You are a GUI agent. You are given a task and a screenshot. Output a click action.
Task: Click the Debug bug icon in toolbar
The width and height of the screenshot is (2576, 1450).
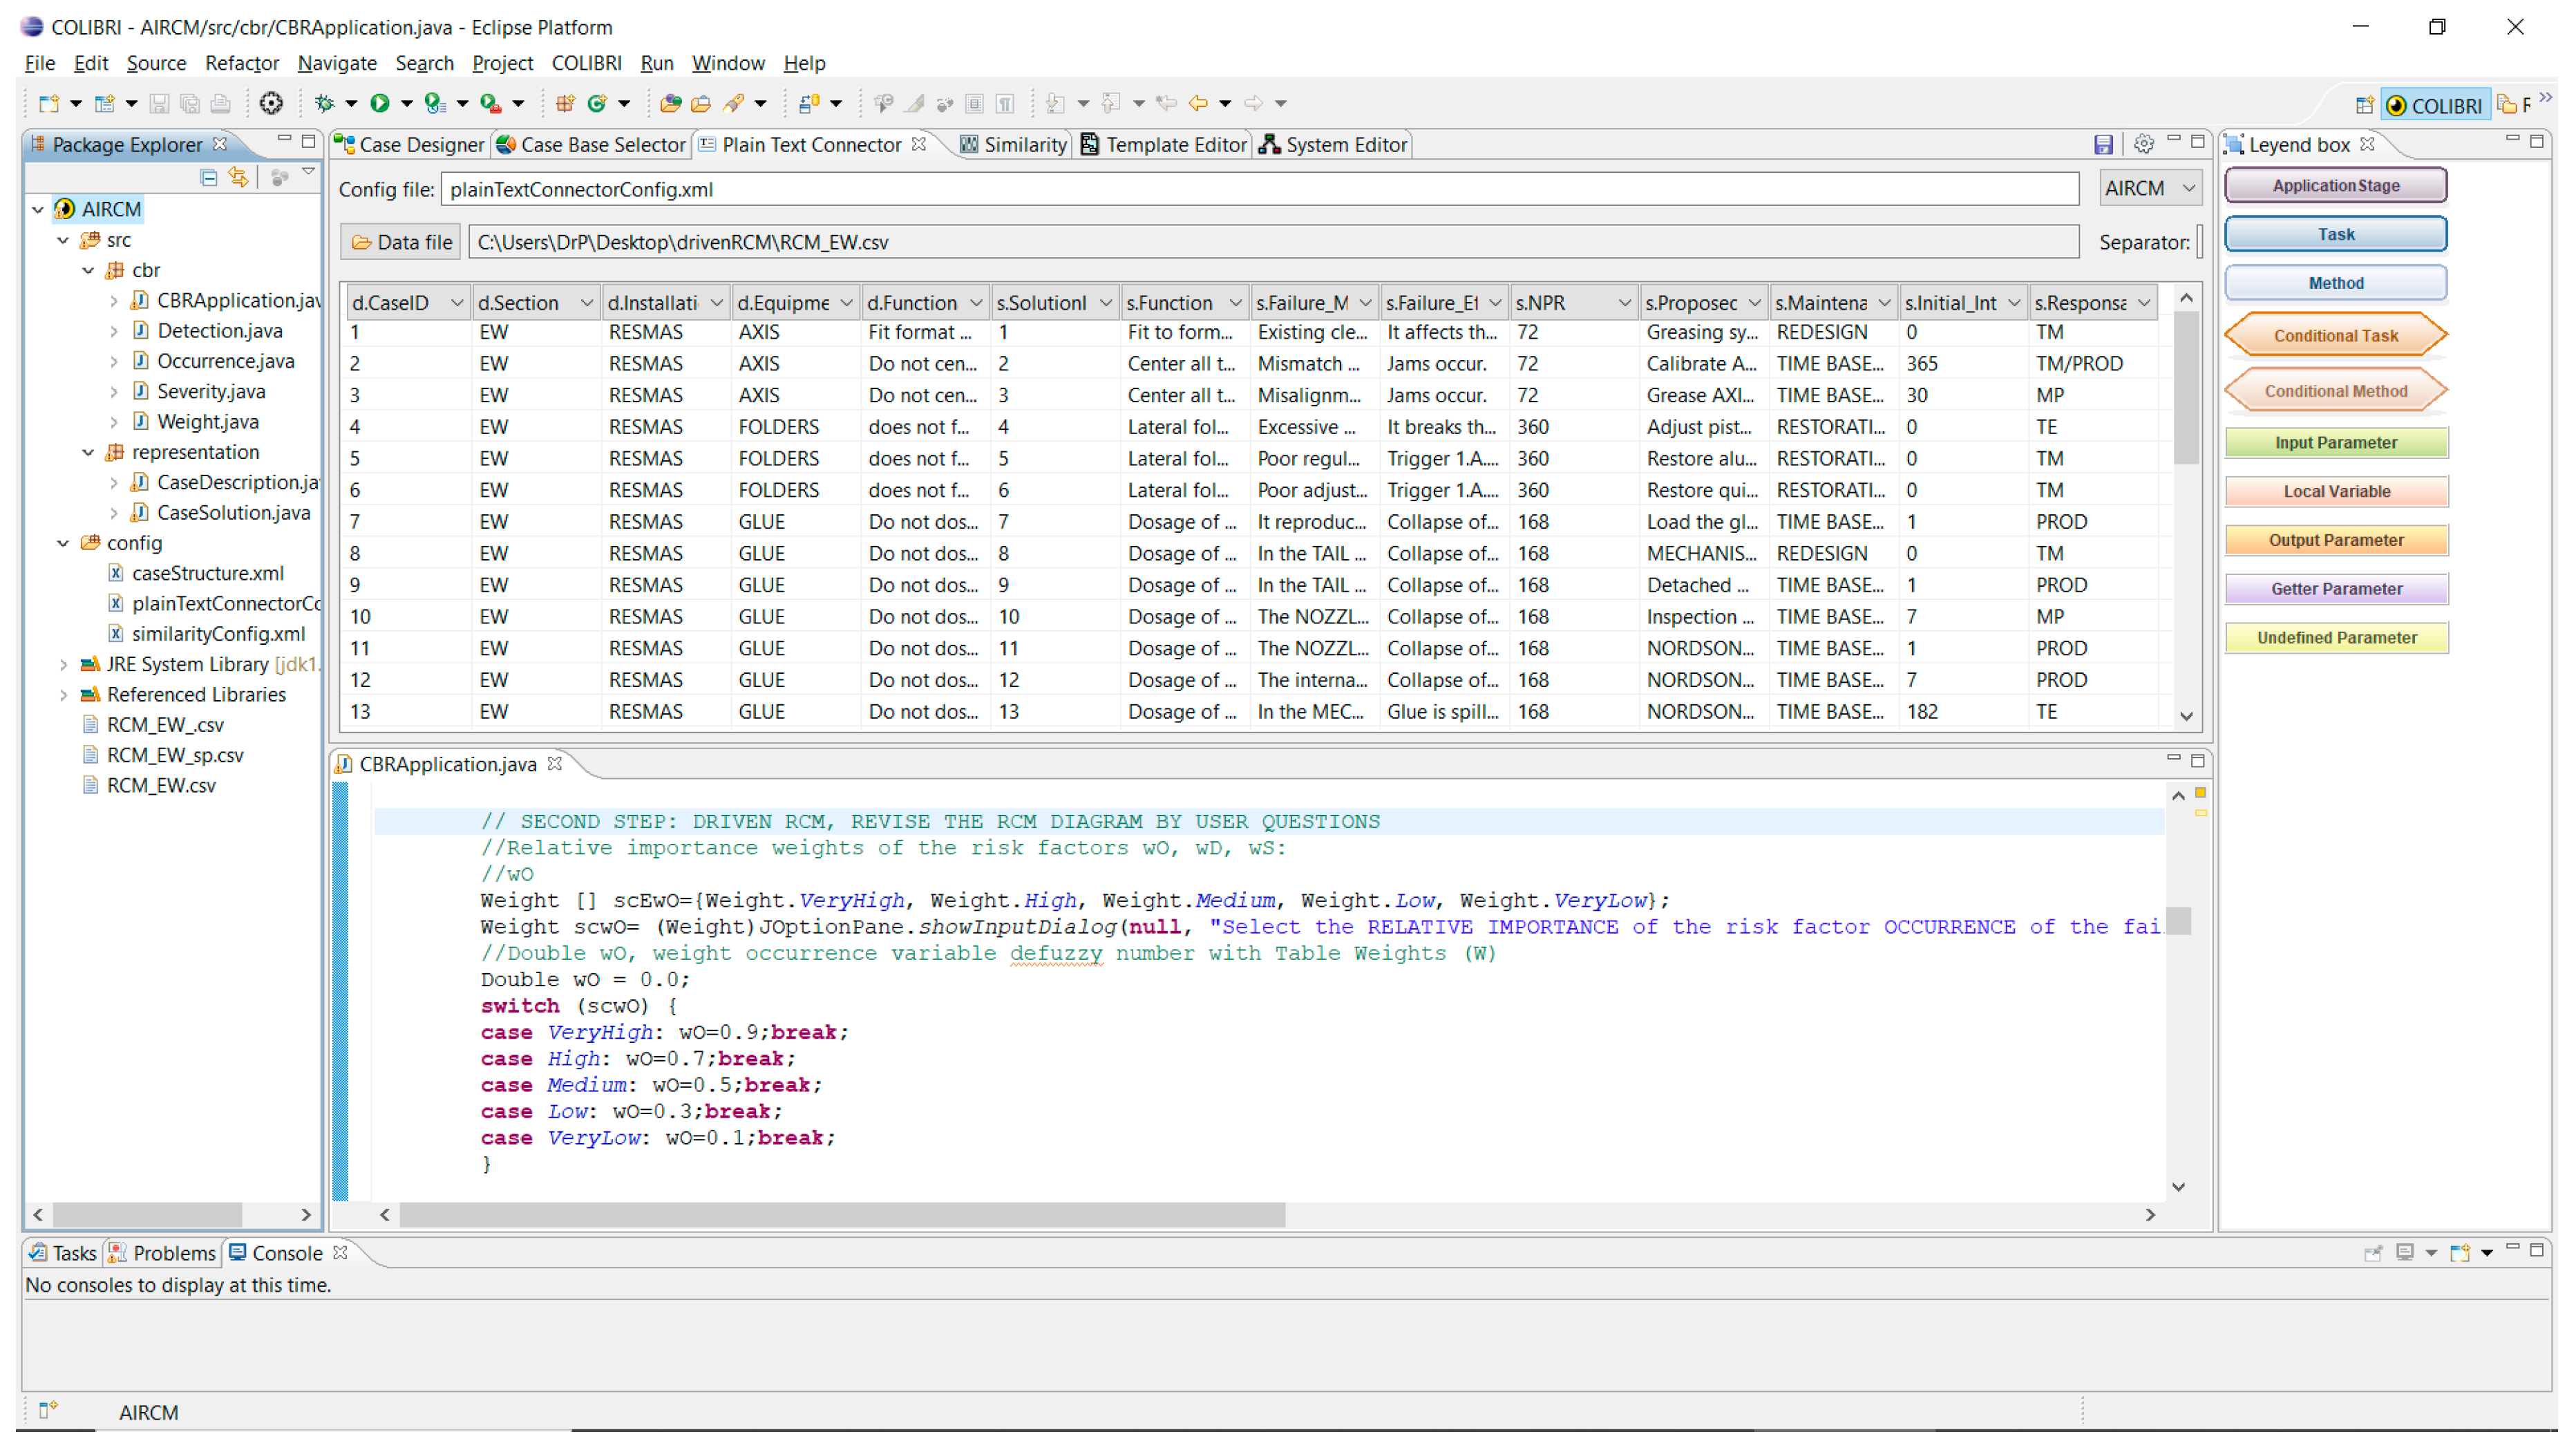coord(324,103)
